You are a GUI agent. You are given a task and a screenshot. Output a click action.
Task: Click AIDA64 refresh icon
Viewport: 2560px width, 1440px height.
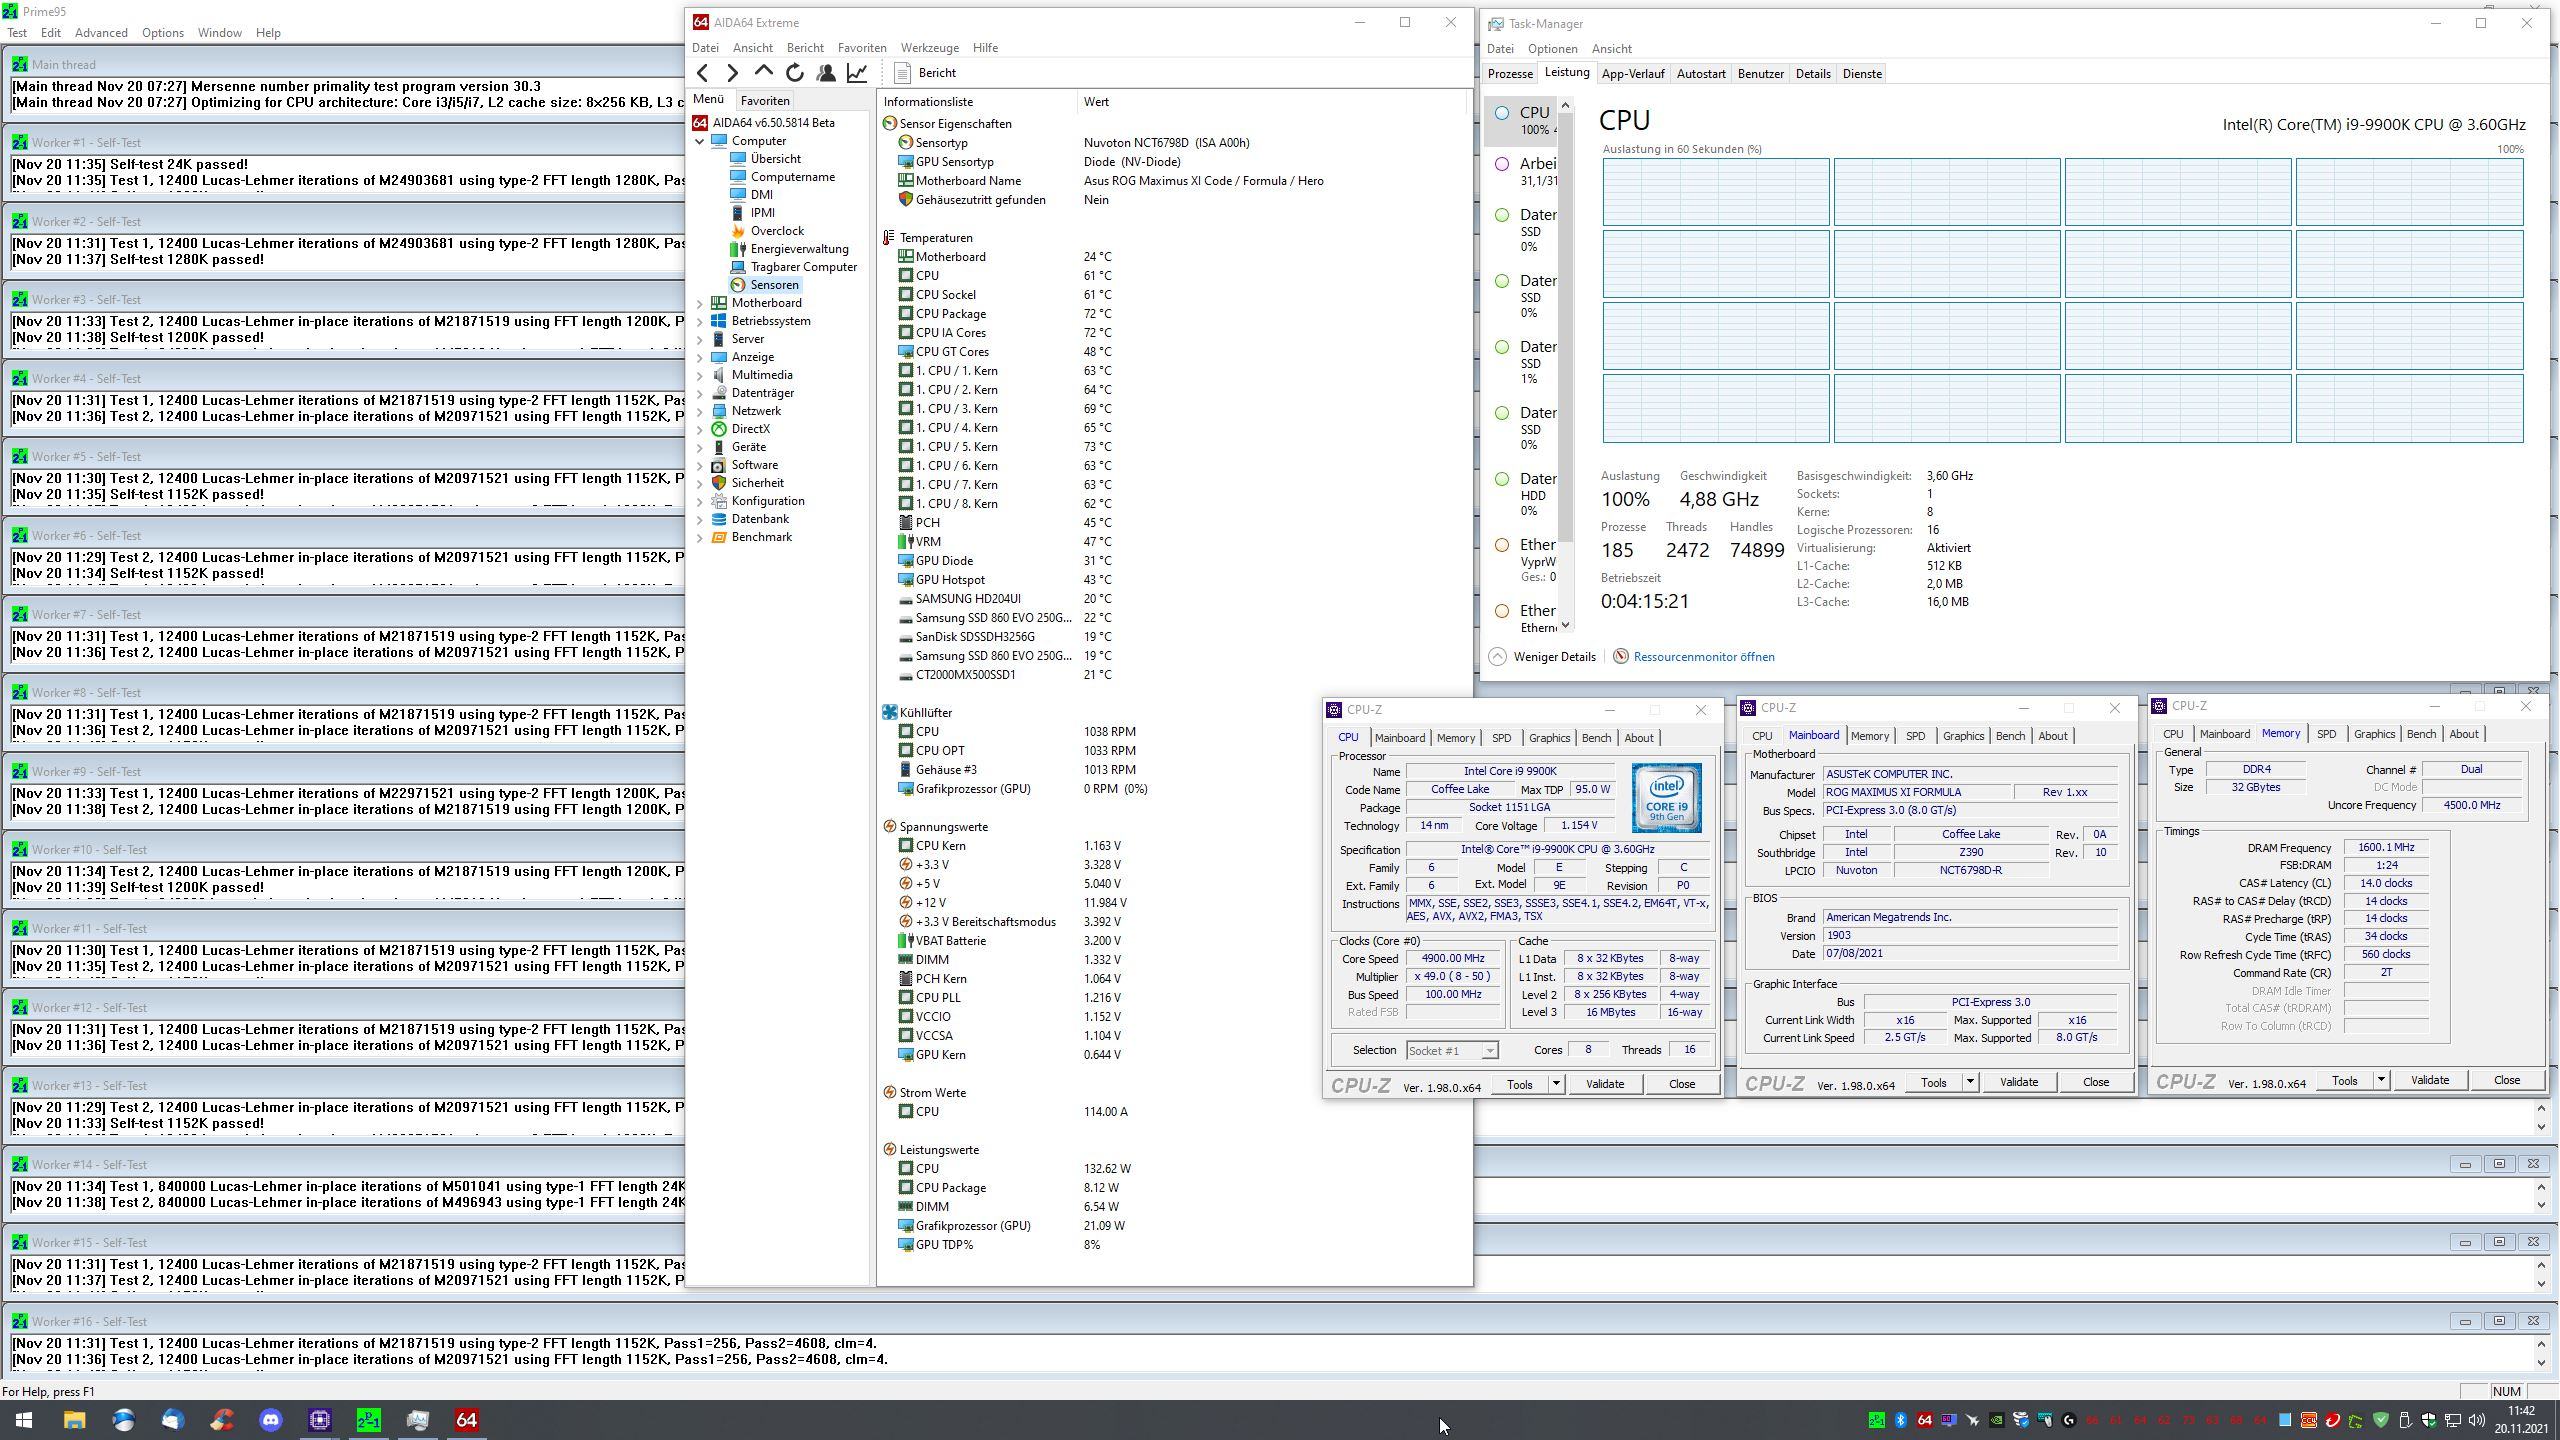pyautogui.click(x=795, y=72)
